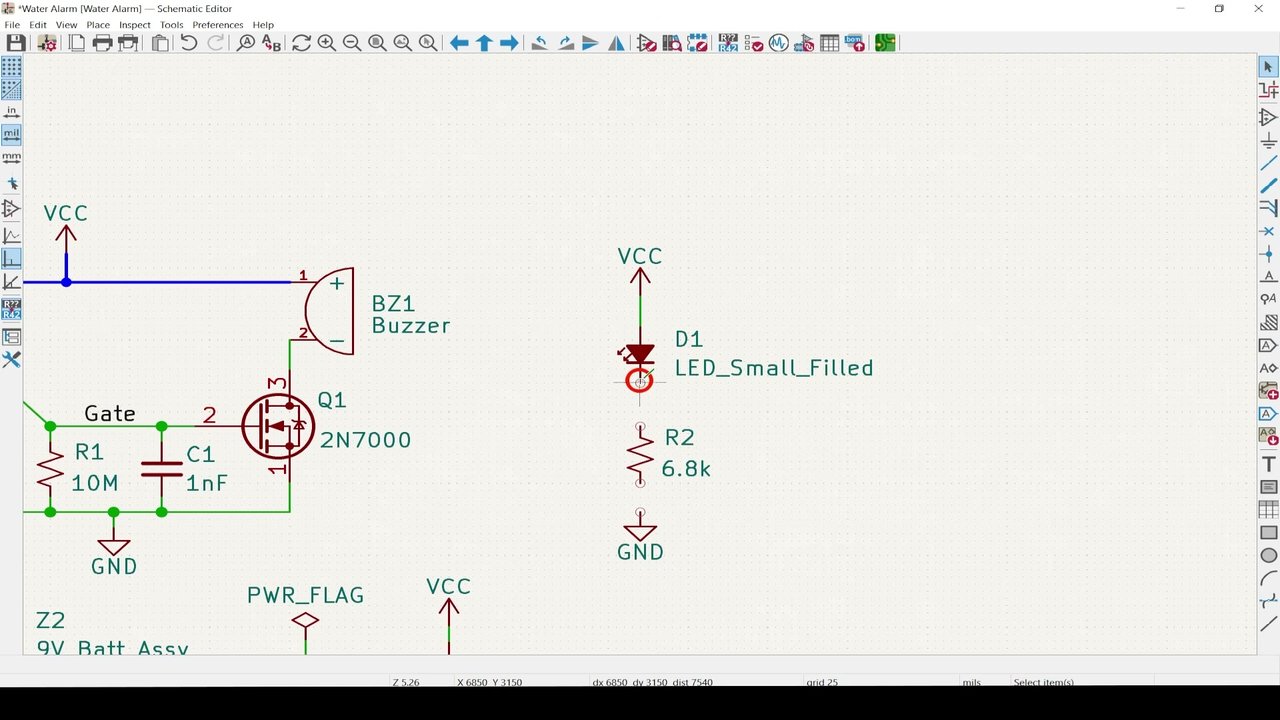
Task: Undo the last edit
Action: point(188,43)
